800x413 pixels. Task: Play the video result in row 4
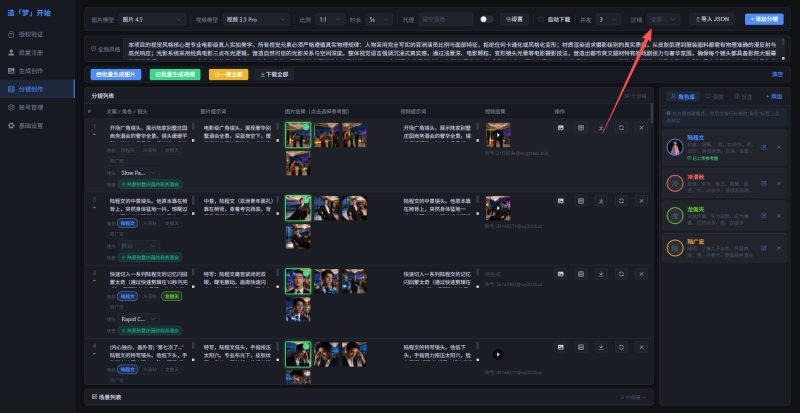(497, 353)
